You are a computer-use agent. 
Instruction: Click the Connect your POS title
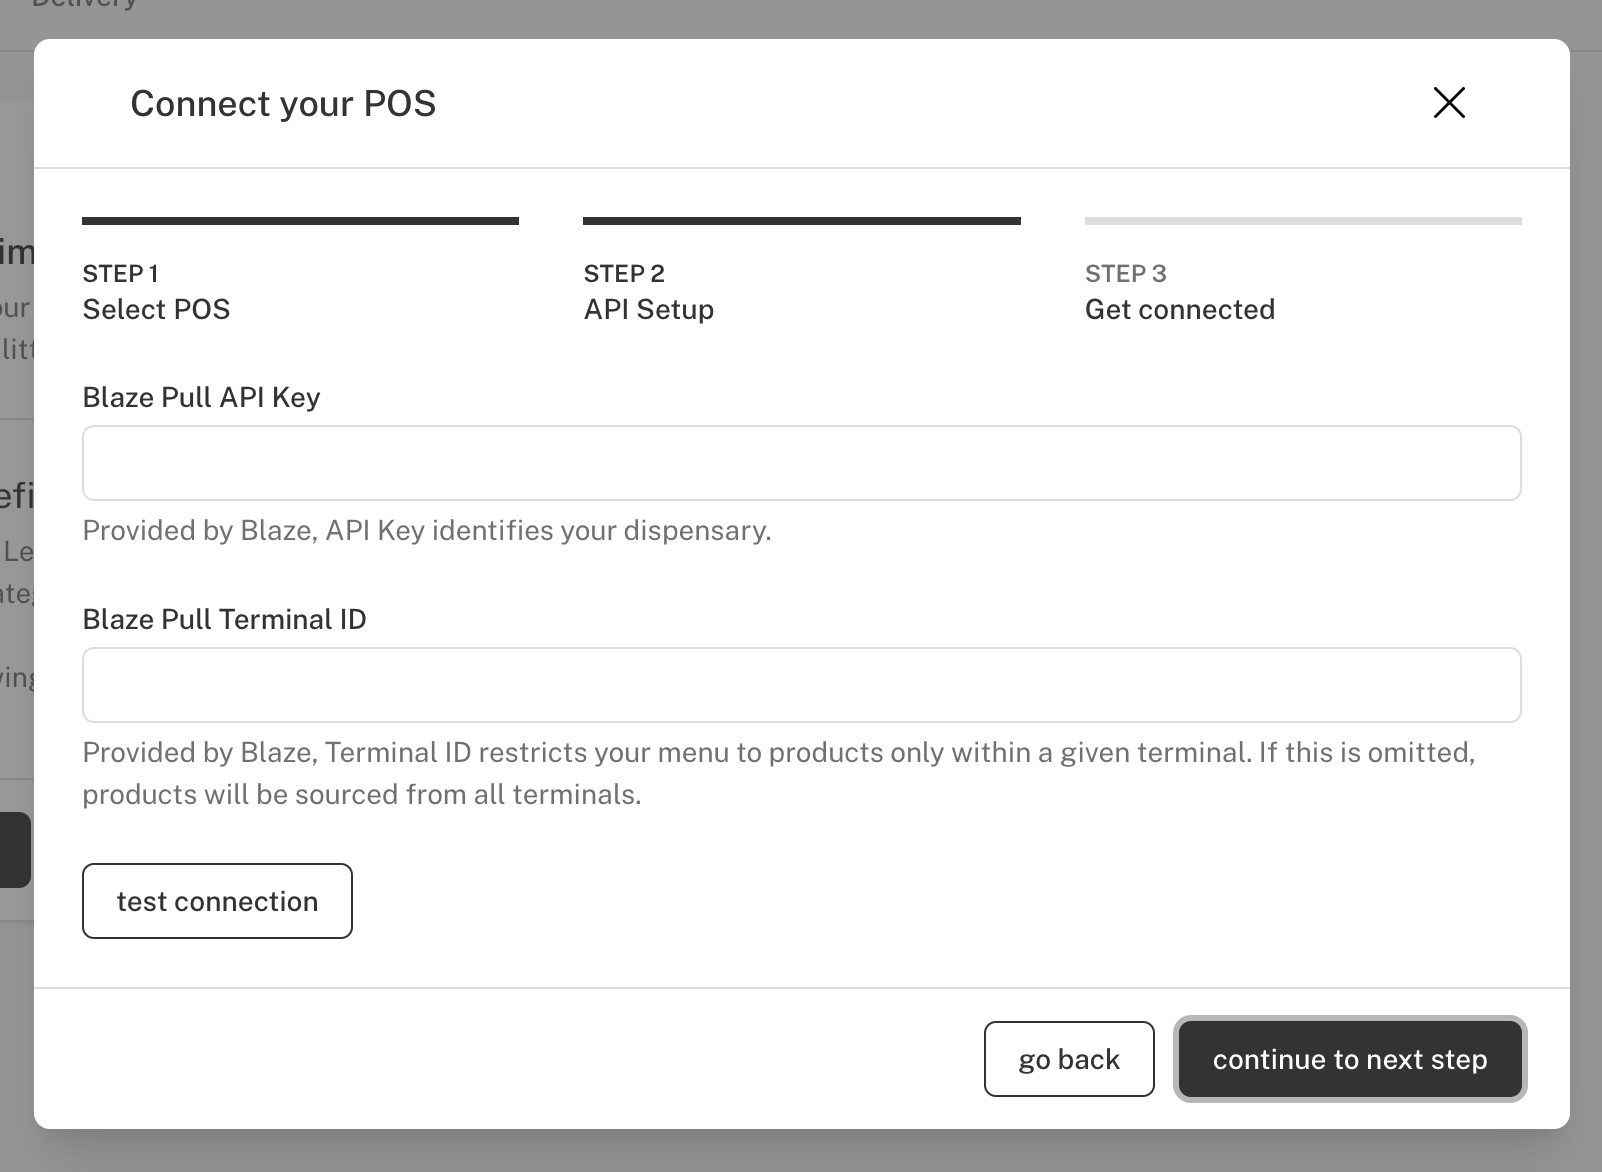coord(283,104)
